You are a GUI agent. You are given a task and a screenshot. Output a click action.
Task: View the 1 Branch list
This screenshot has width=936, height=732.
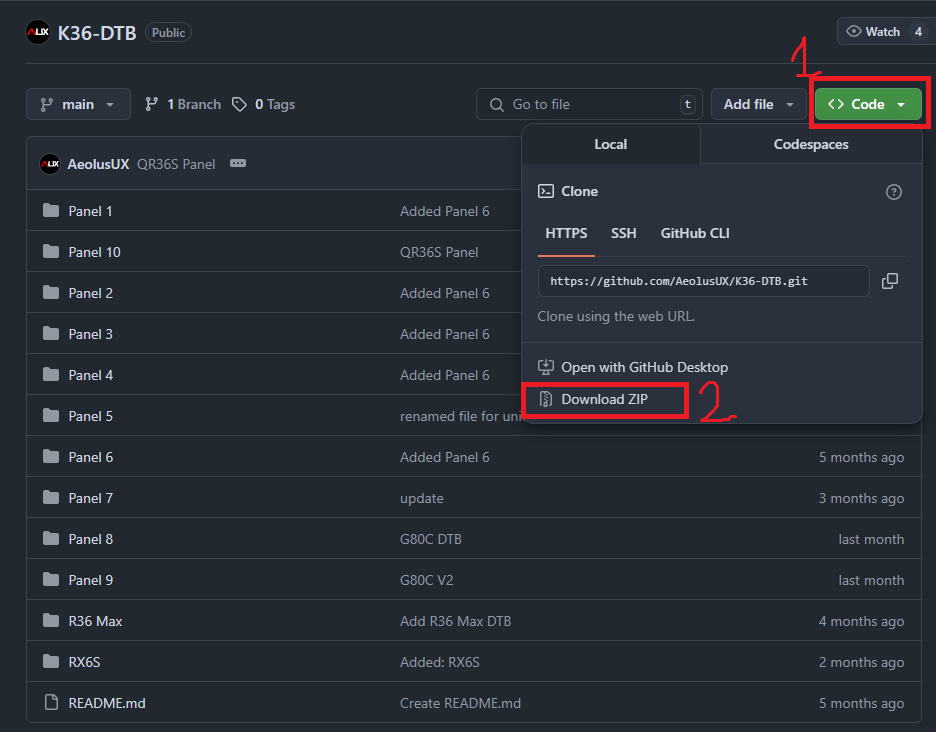pos(183,104)
